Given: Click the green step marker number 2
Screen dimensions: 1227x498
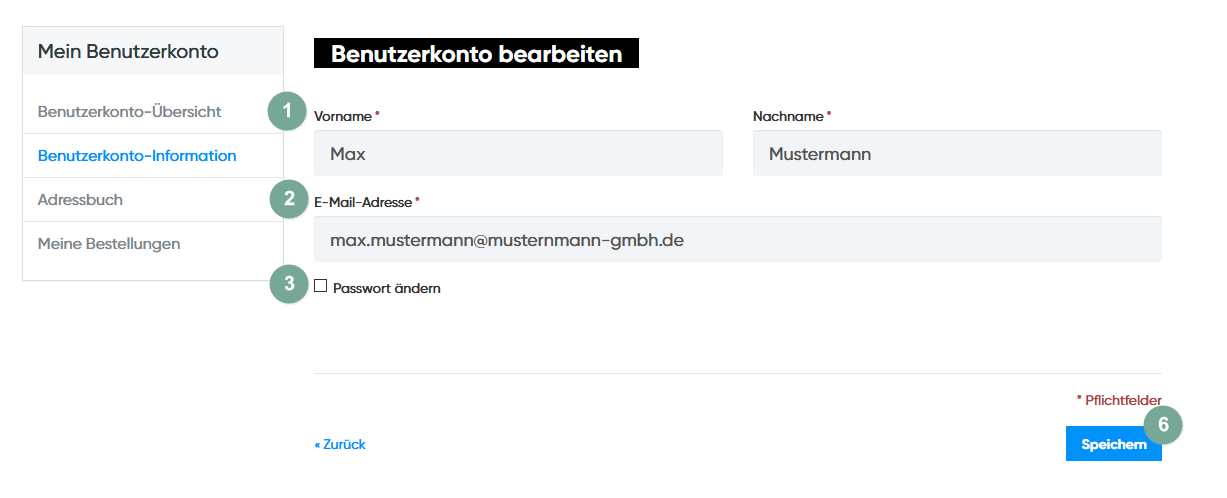Looking at the screenshot, I should [x=289, y=198].
